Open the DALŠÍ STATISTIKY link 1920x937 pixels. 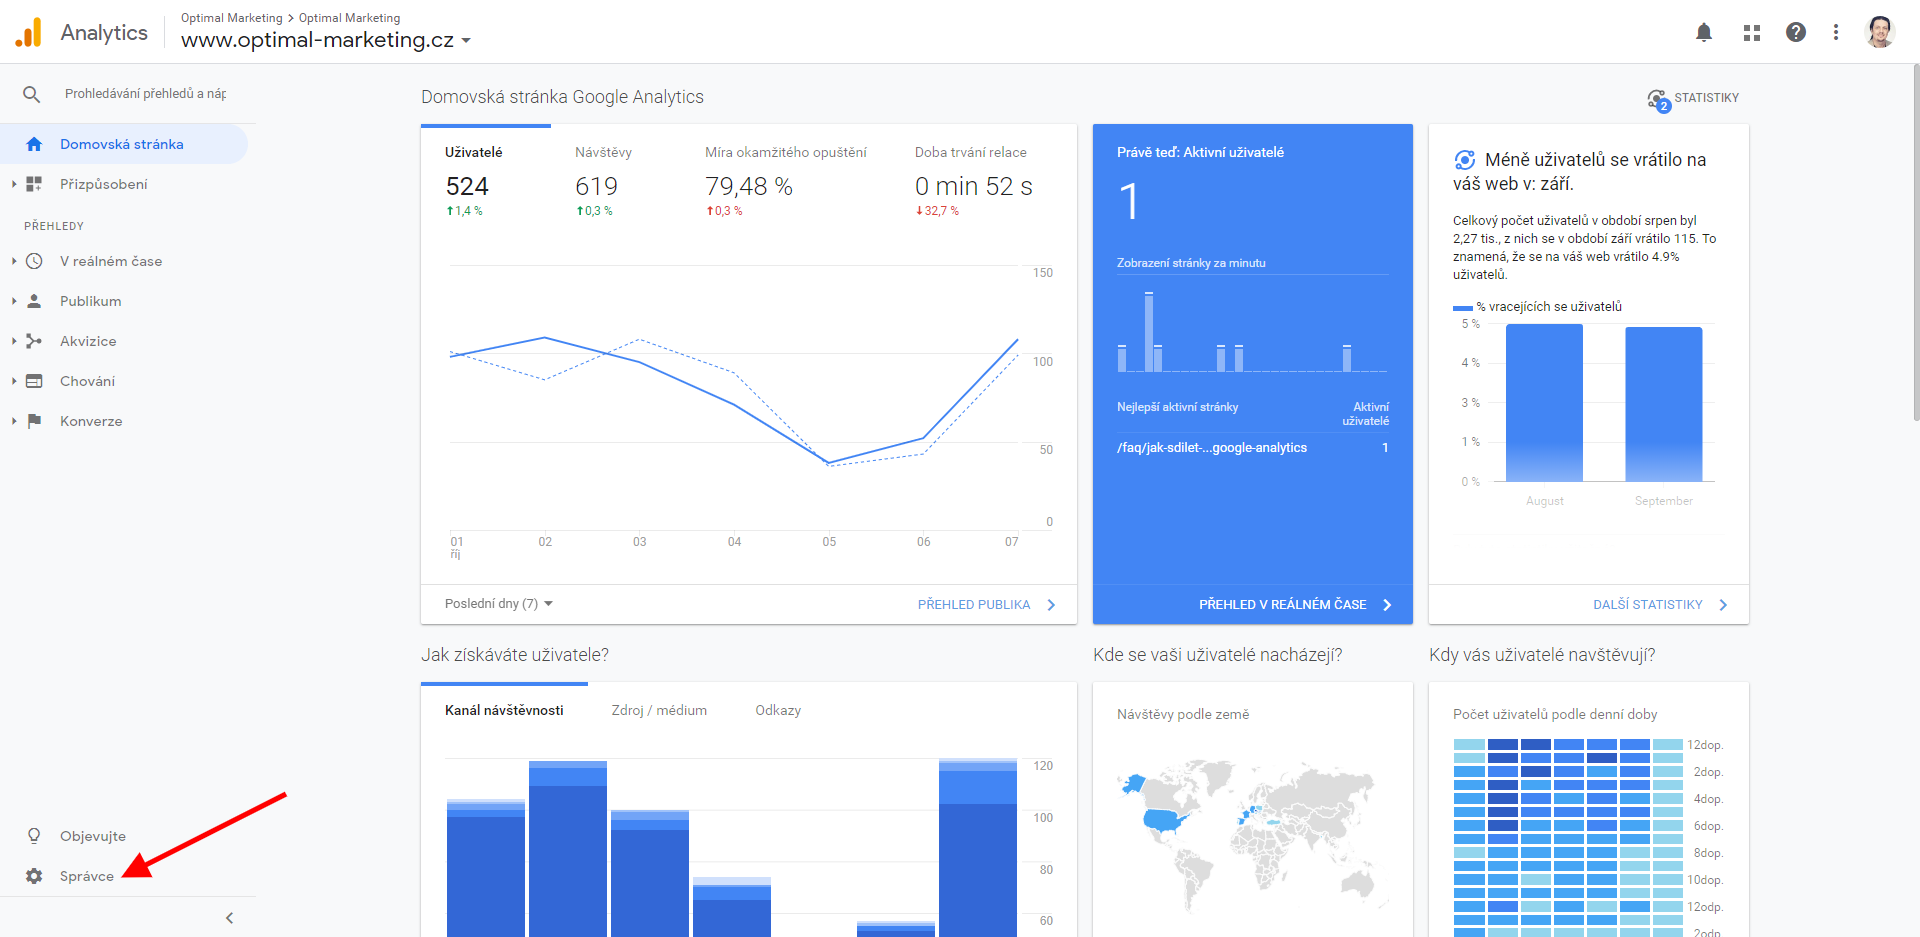tap(1648, 605)
